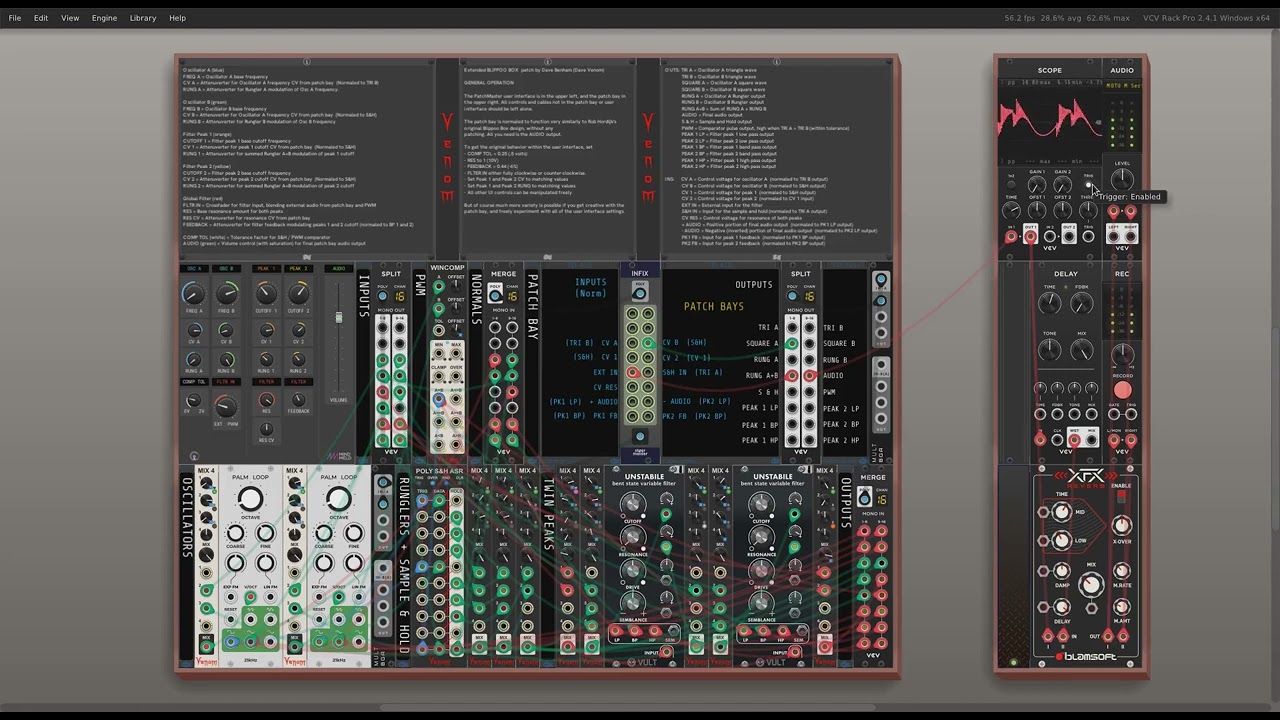Click the XFX Reverb DAMP knob

pos(1060,570)
